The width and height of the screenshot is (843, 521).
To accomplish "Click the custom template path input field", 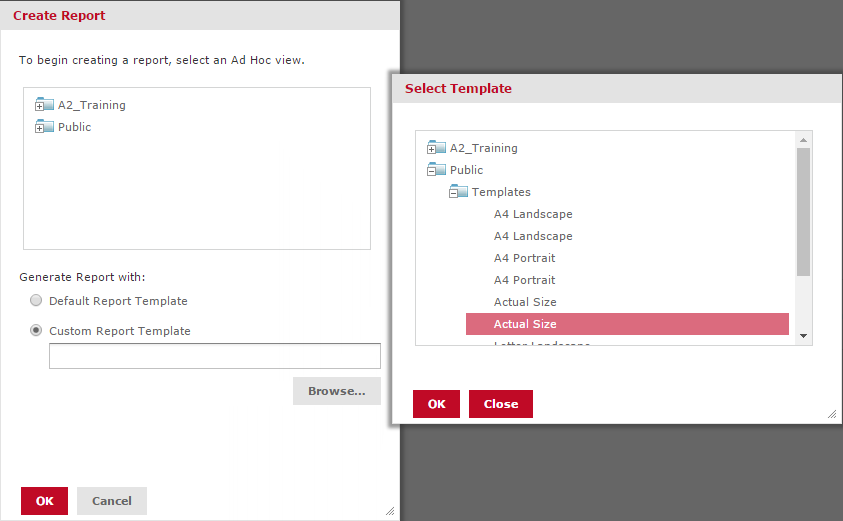I will pyautogui.click(x=214, y=356).
